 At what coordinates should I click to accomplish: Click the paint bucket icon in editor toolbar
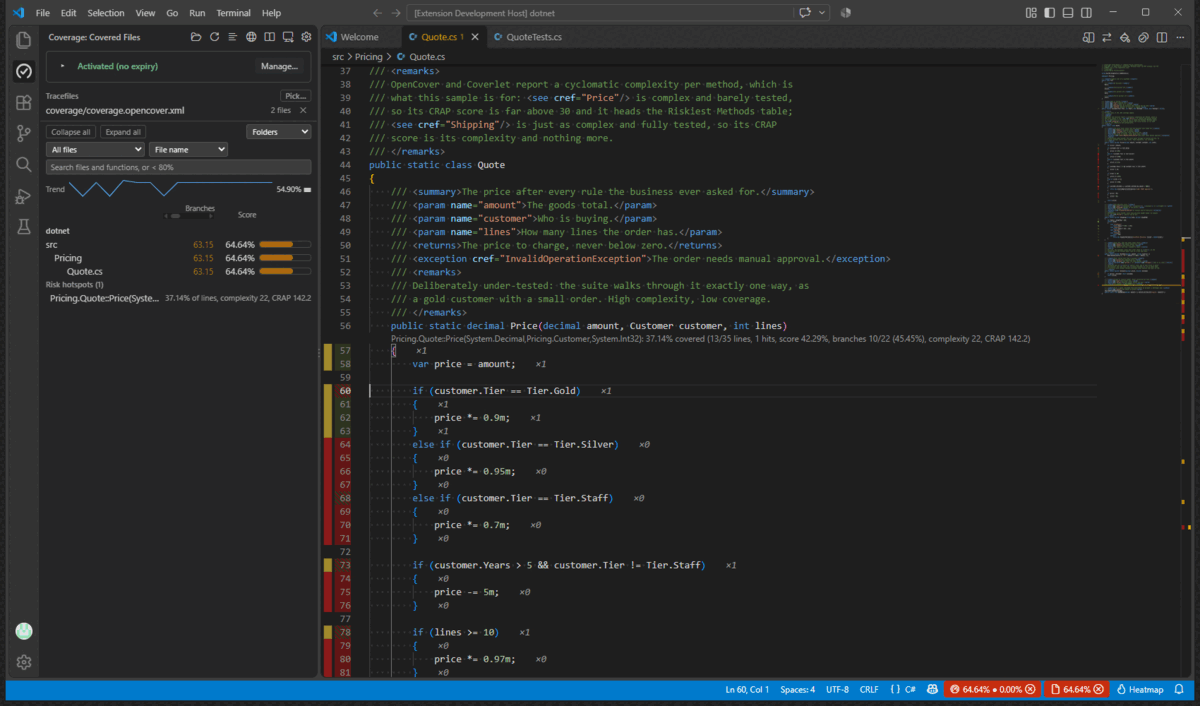[1125, 37]
